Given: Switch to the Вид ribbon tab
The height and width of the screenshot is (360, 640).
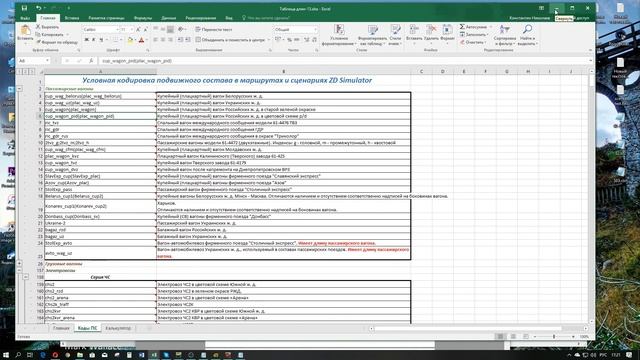Looking at the screenshot, I should point(229,18).
